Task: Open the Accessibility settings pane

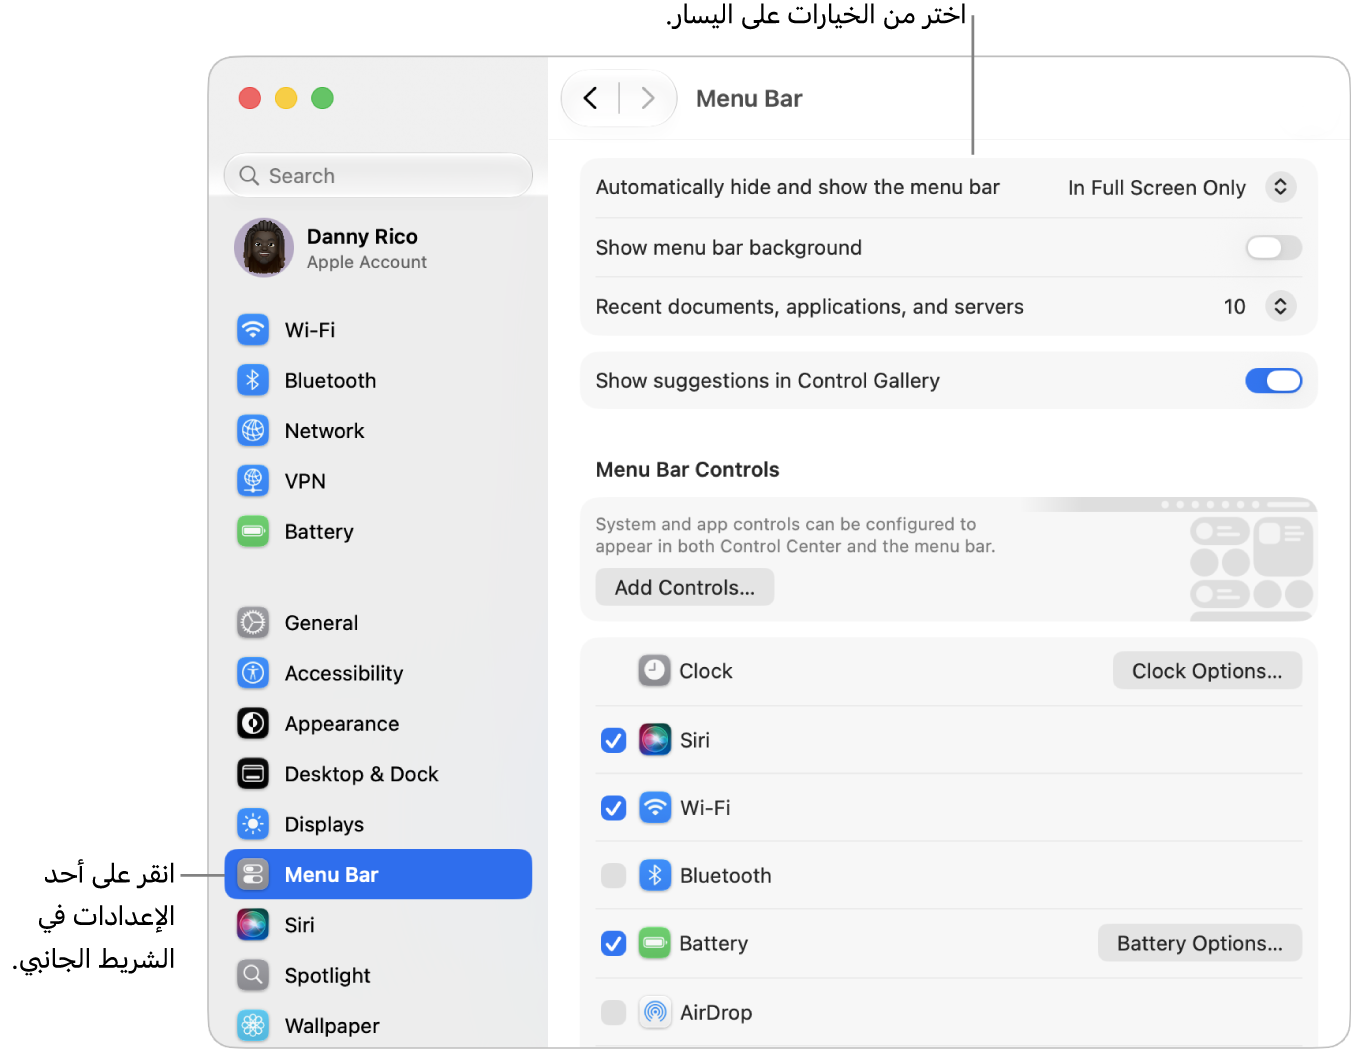Action: [x=378, y=673]
